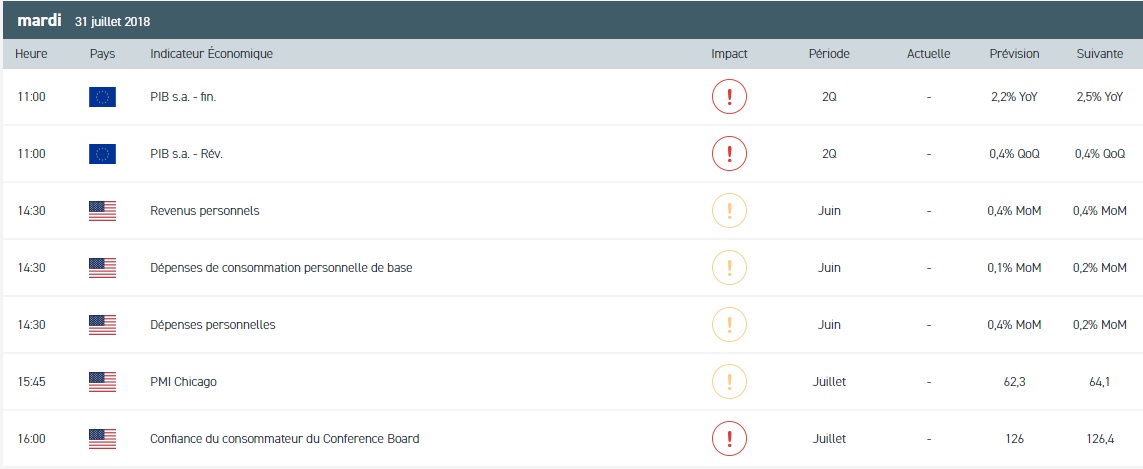Click the red impact icon for PIB s.a. - fin.
Image resolution: width=1143 pixels, height=469 pixels.
pos(729,97)
